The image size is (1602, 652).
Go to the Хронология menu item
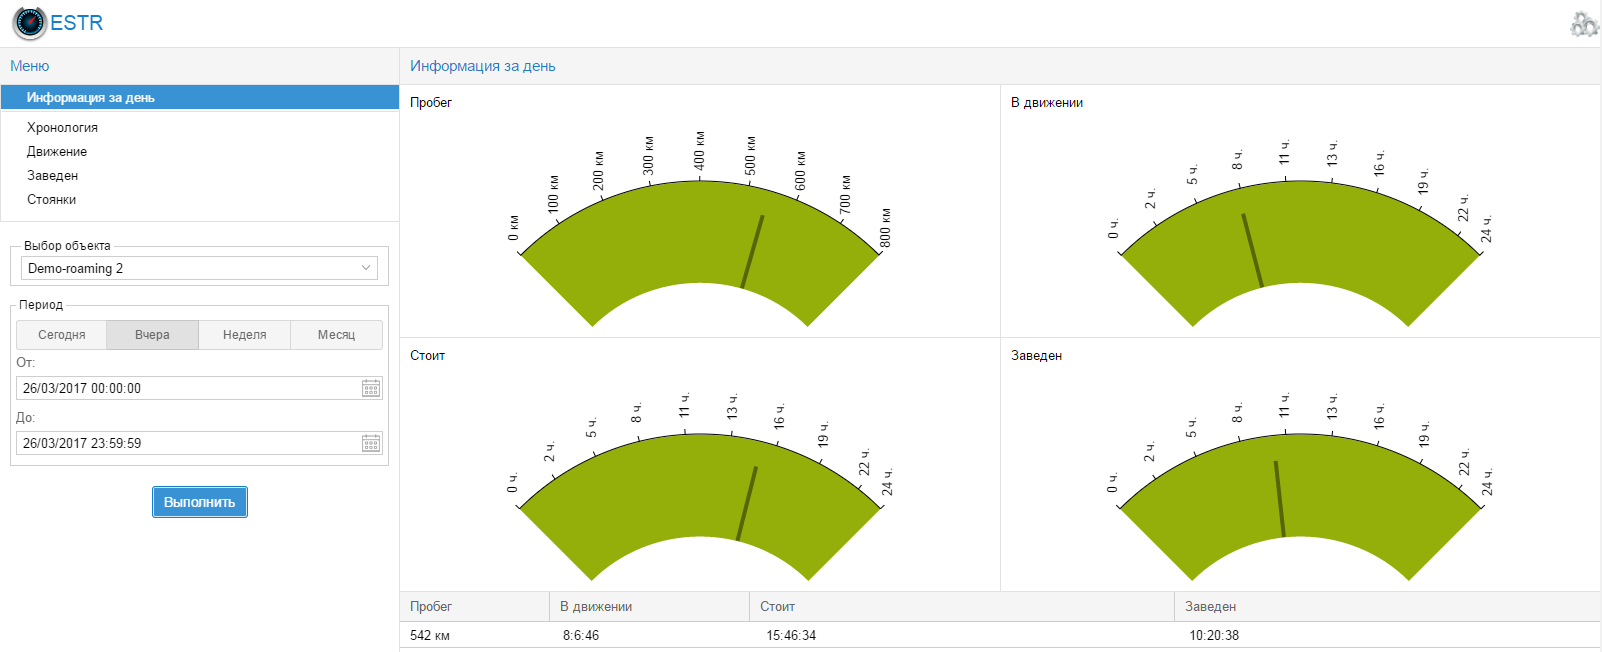pyautogui.click(x=62, y=128)
